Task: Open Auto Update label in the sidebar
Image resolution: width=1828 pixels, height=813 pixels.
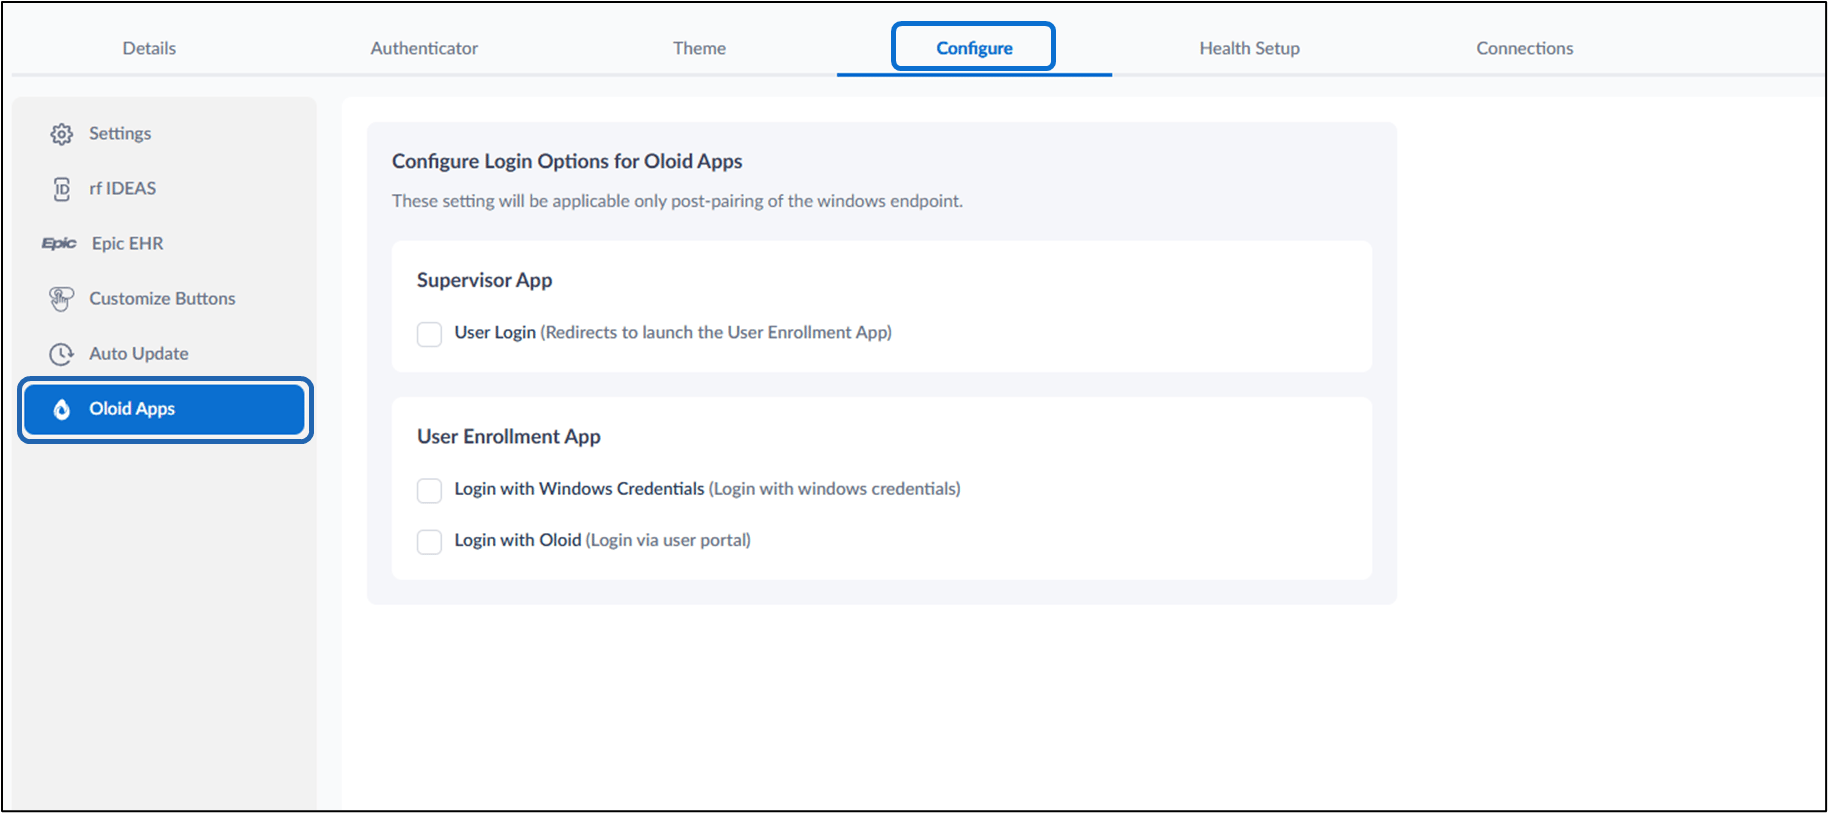Action: [x=138, y=353]
